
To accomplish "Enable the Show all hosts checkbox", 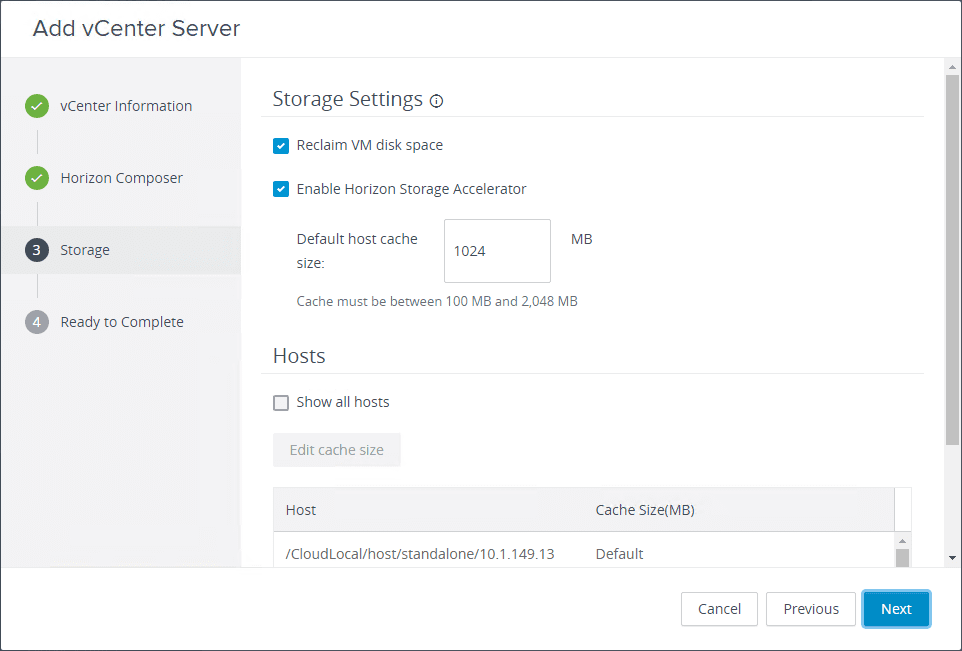I will [x=281, y=403].
